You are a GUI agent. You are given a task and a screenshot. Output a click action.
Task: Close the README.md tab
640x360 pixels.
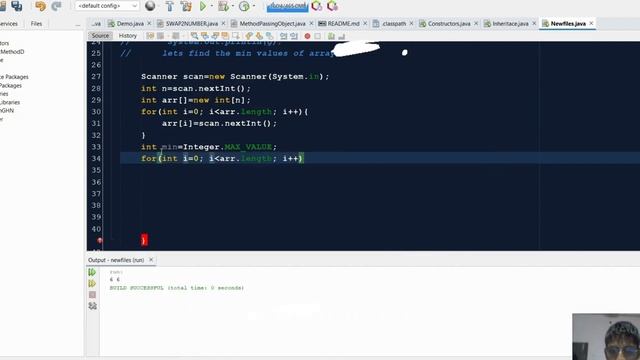coord(365,24)
